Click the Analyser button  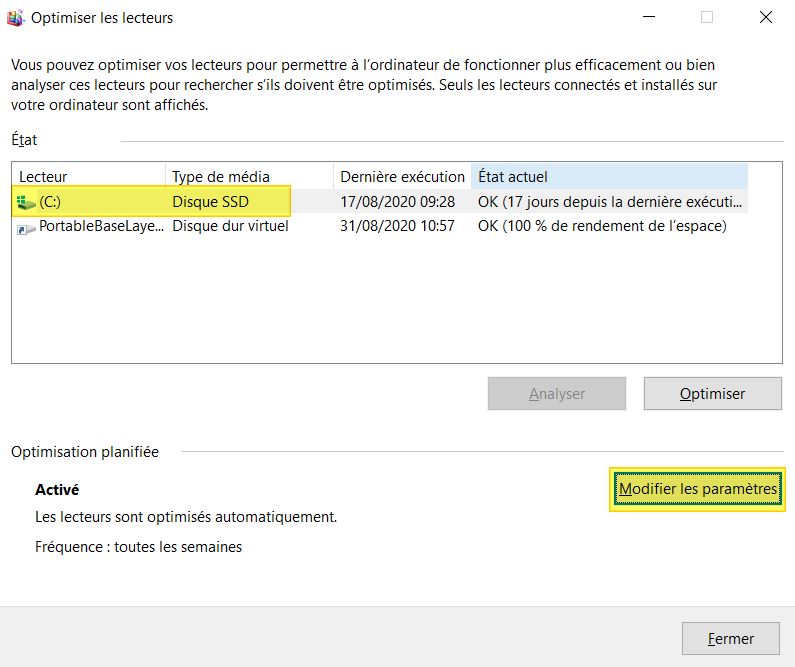pyautogui.click(x=557, y=394)
